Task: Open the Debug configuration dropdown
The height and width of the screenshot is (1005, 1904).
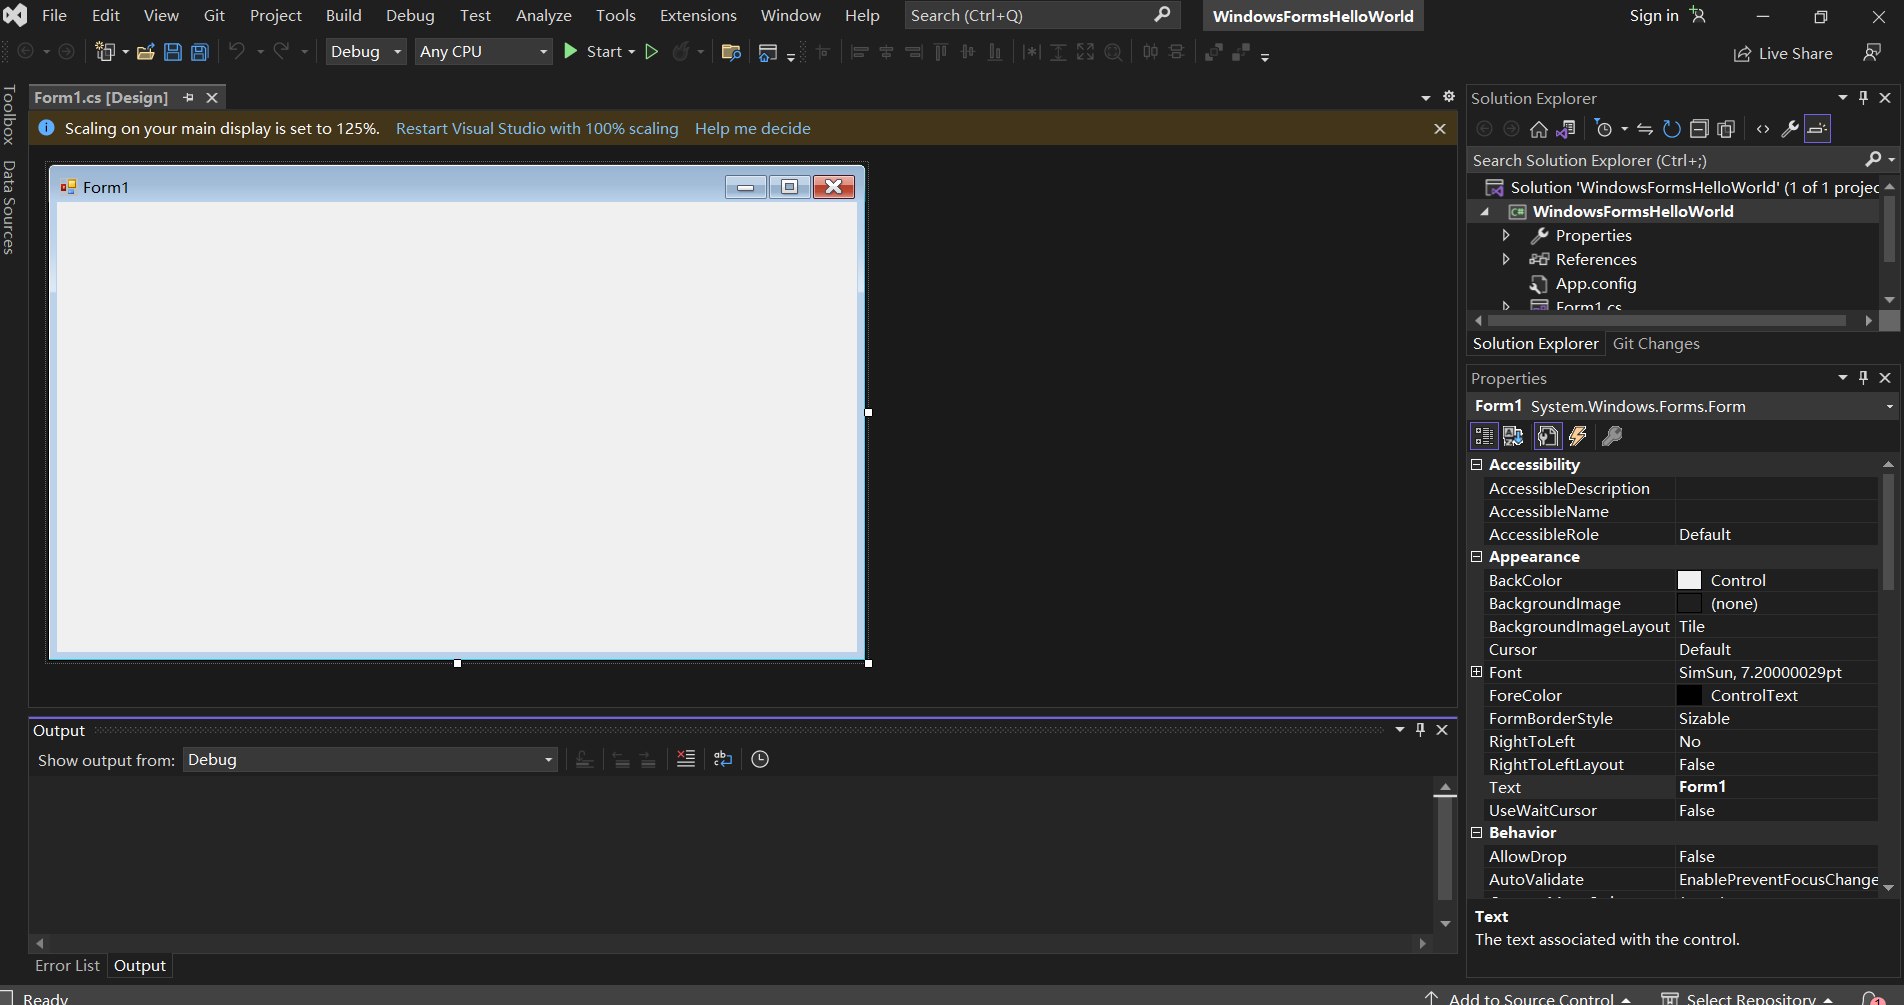Action: pos(367,51)
